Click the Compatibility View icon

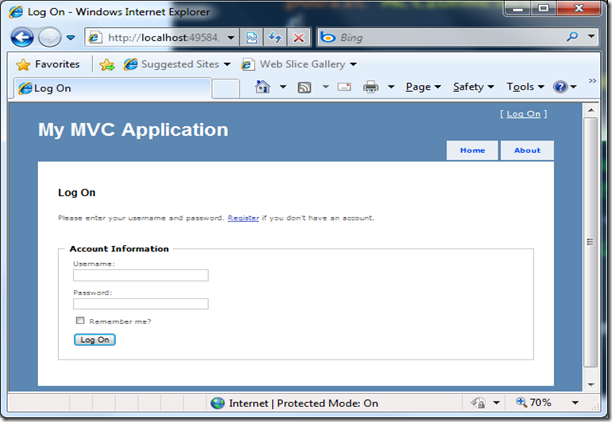(x=251, y=38)
